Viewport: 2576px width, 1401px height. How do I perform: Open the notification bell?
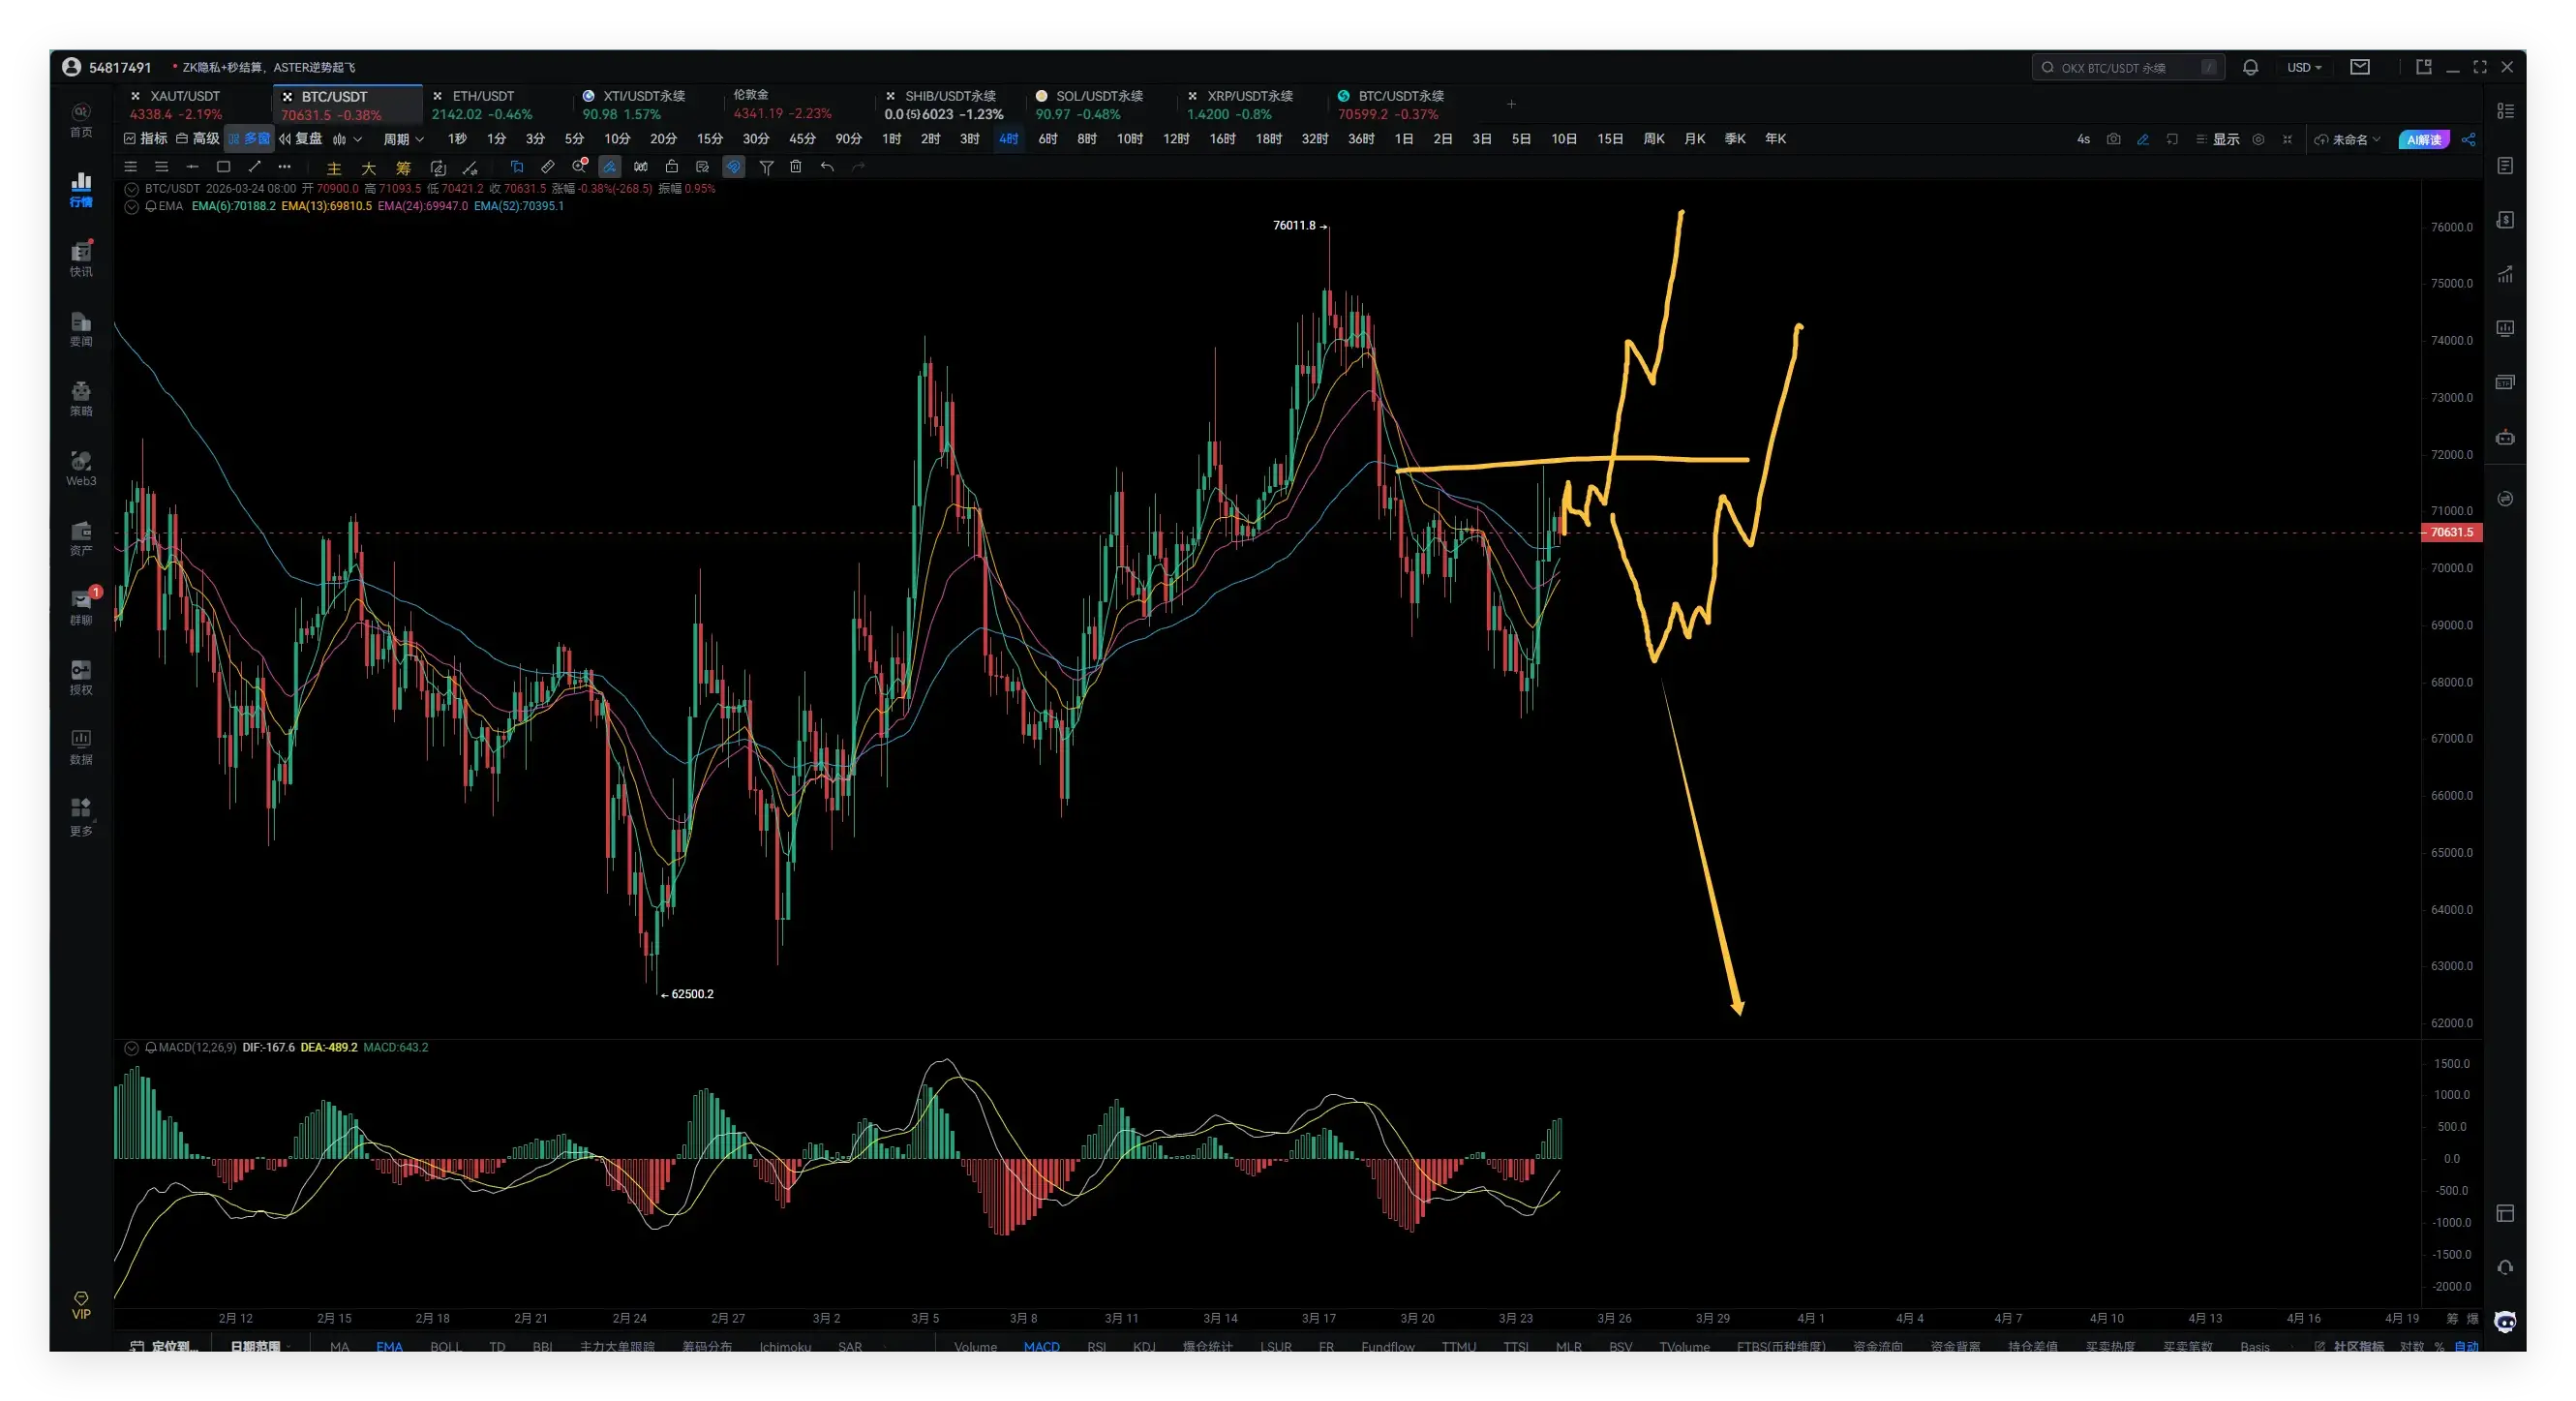coord(2250,67)
